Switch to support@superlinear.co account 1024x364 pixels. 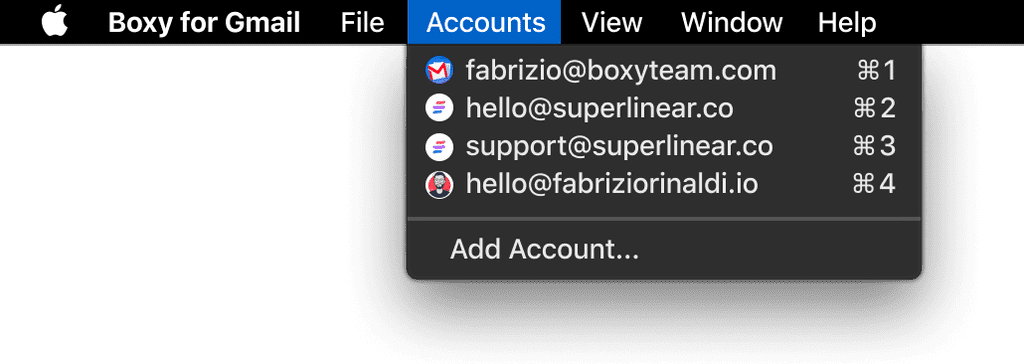(x=664, y=147)
